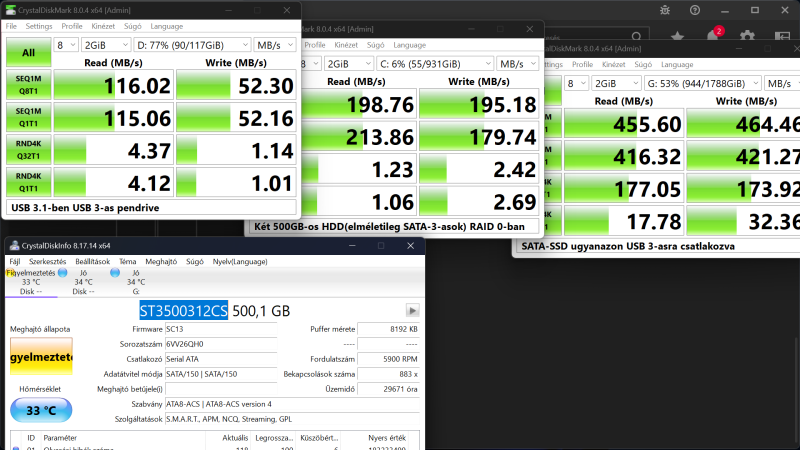Open Téma menu in CrystalDiskInfo

(x=128, y=261)
